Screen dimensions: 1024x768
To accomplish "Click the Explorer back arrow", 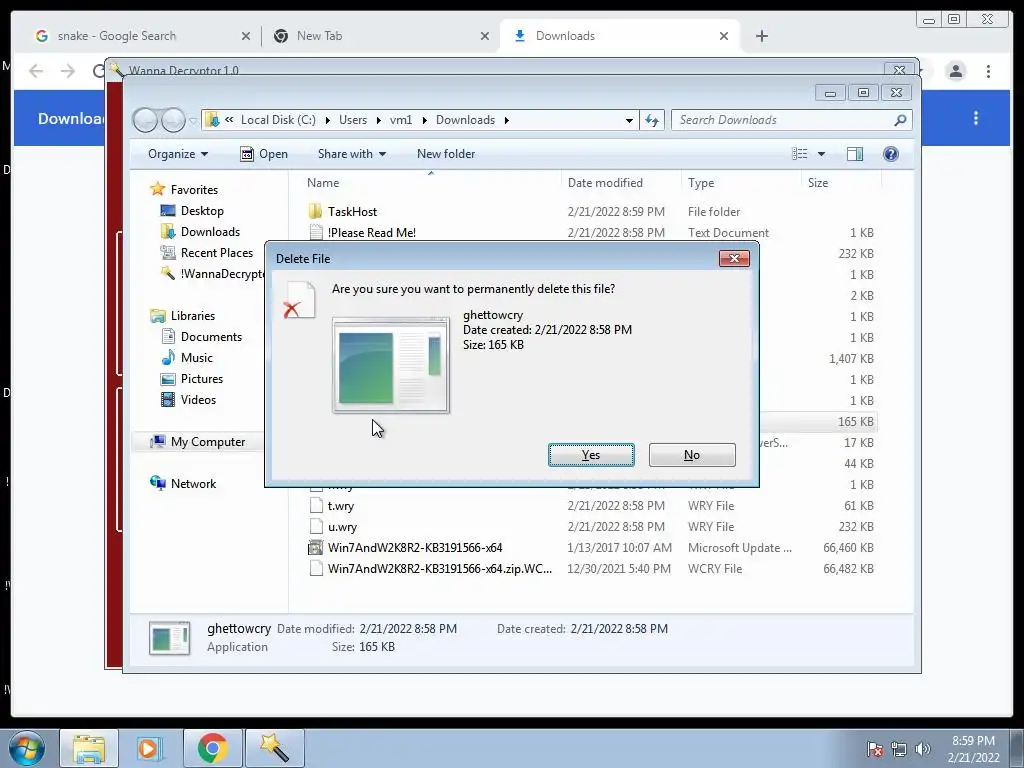I will click(145, 120).
